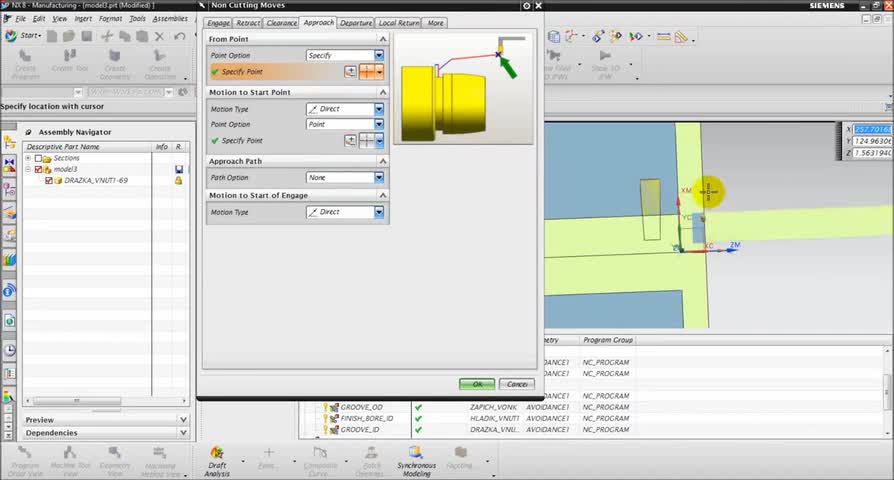Toggle the DRAZKA_VNUTI-69 component checkbox
Image resolution: width=894 pixels, height=480 pixels.
point(47,181)
